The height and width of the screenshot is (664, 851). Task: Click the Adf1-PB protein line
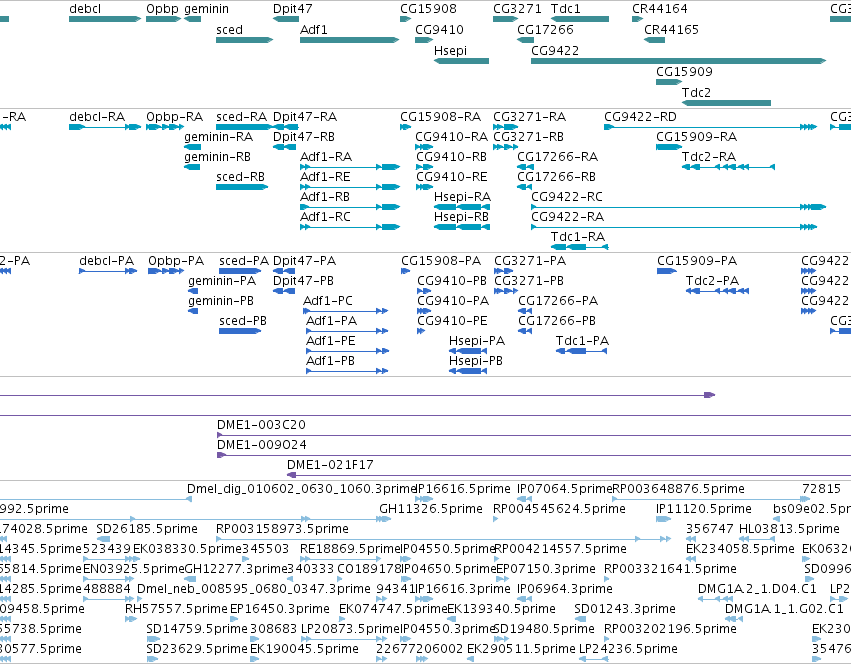tap(347, 371)
